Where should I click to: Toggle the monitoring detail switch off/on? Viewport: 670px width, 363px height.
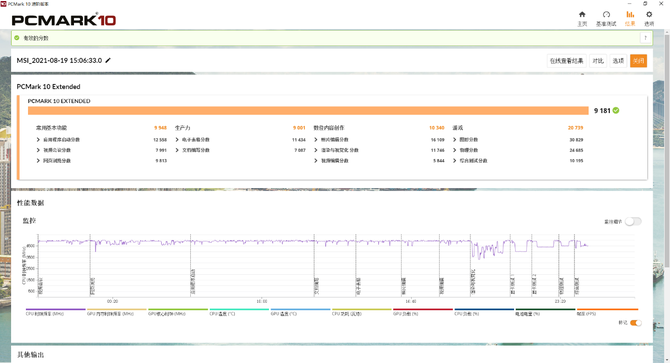(x=633, y=221)
